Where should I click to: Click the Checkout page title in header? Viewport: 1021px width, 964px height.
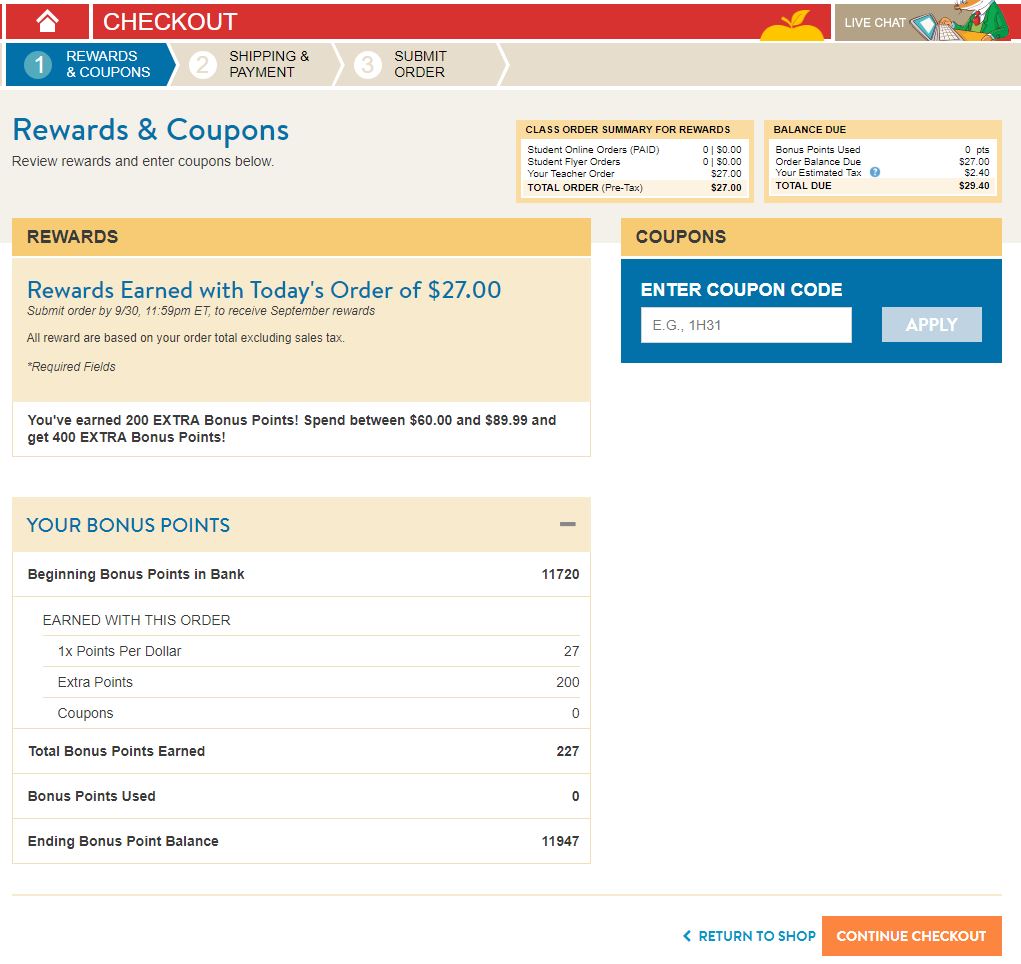coord(170,21)
